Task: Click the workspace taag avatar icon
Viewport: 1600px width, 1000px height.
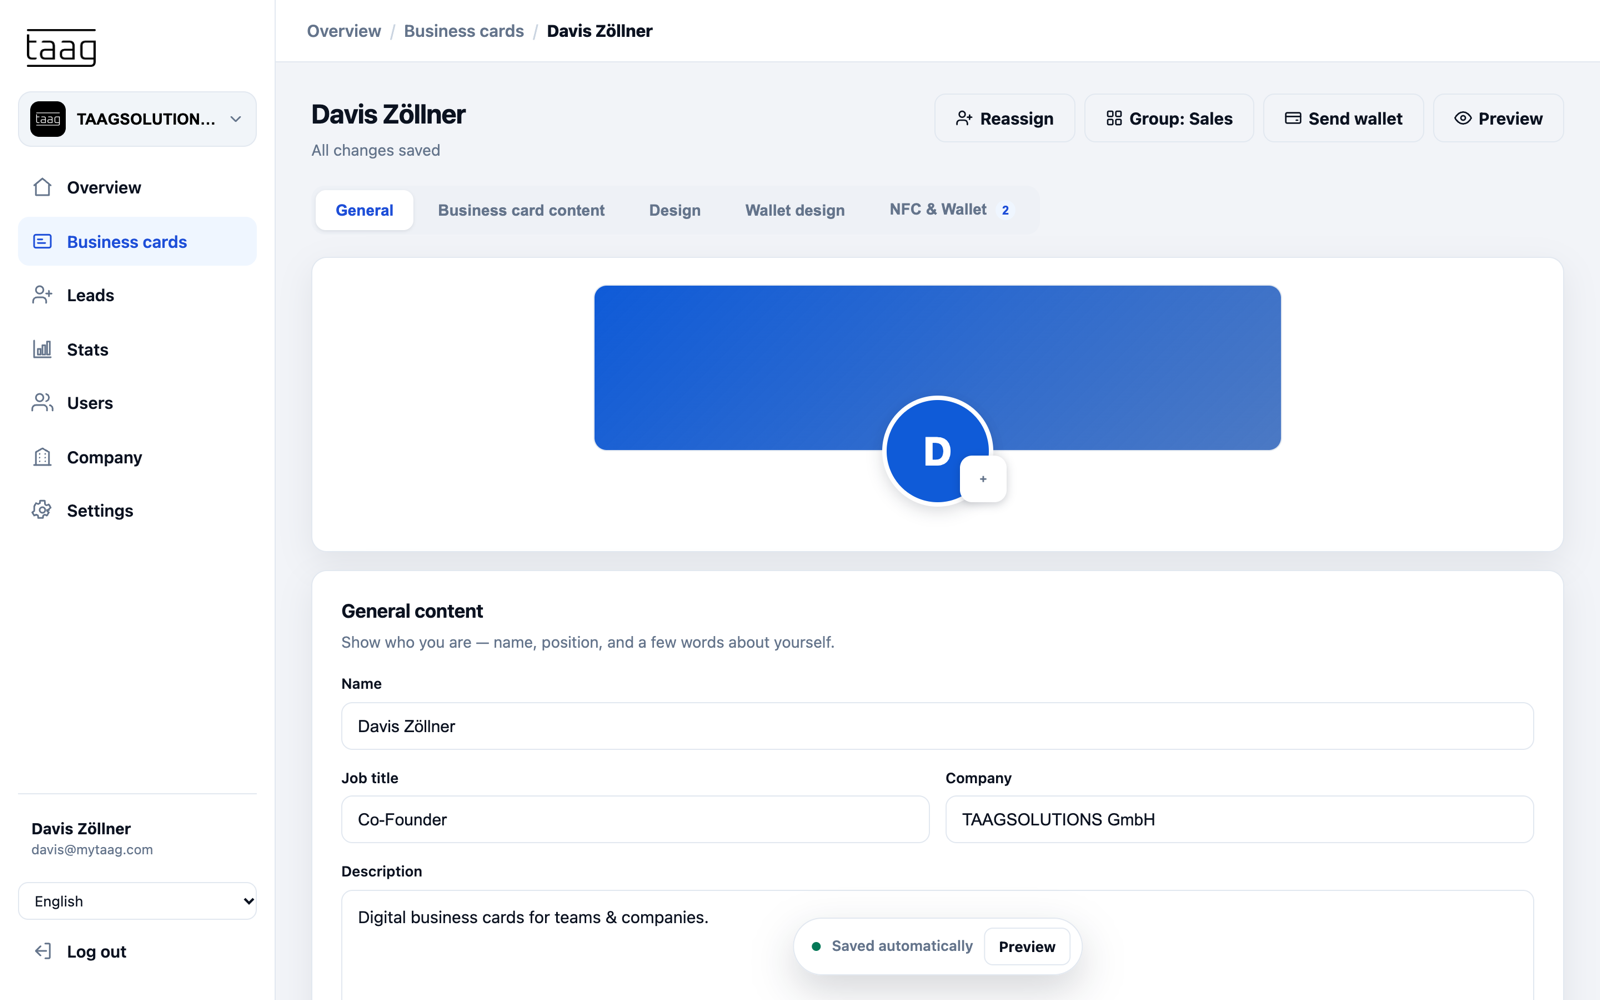Action: click(48, 119)
